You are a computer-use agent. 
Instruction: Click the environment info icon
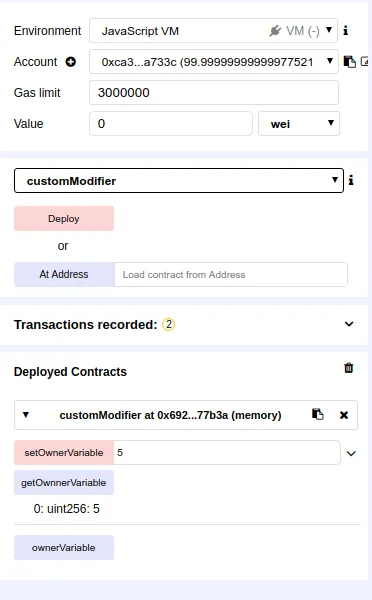coord(346,31)
